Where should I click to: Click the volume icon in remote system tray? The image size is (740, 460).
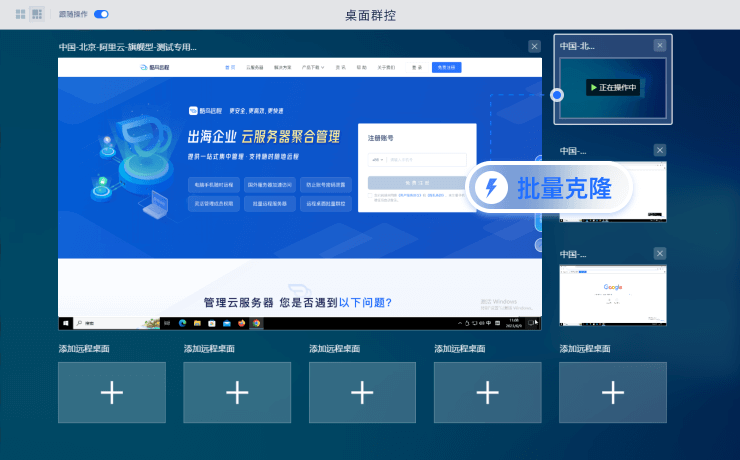[x=481, y=323]
